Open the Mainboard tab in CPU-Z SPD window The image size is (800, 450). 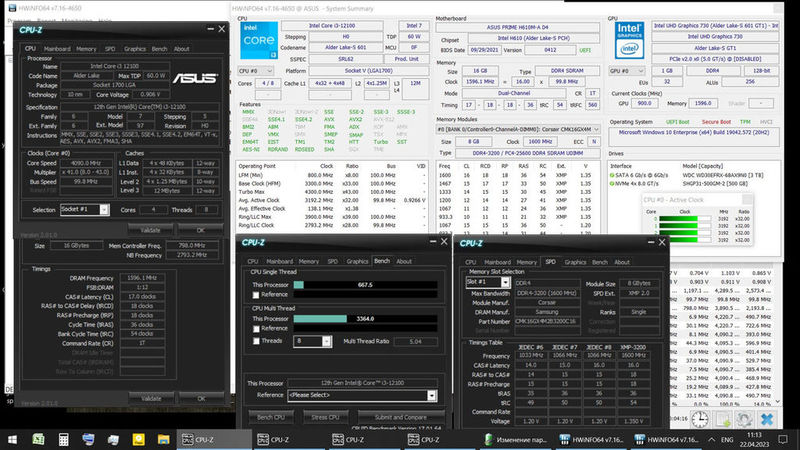click(497, 262)
